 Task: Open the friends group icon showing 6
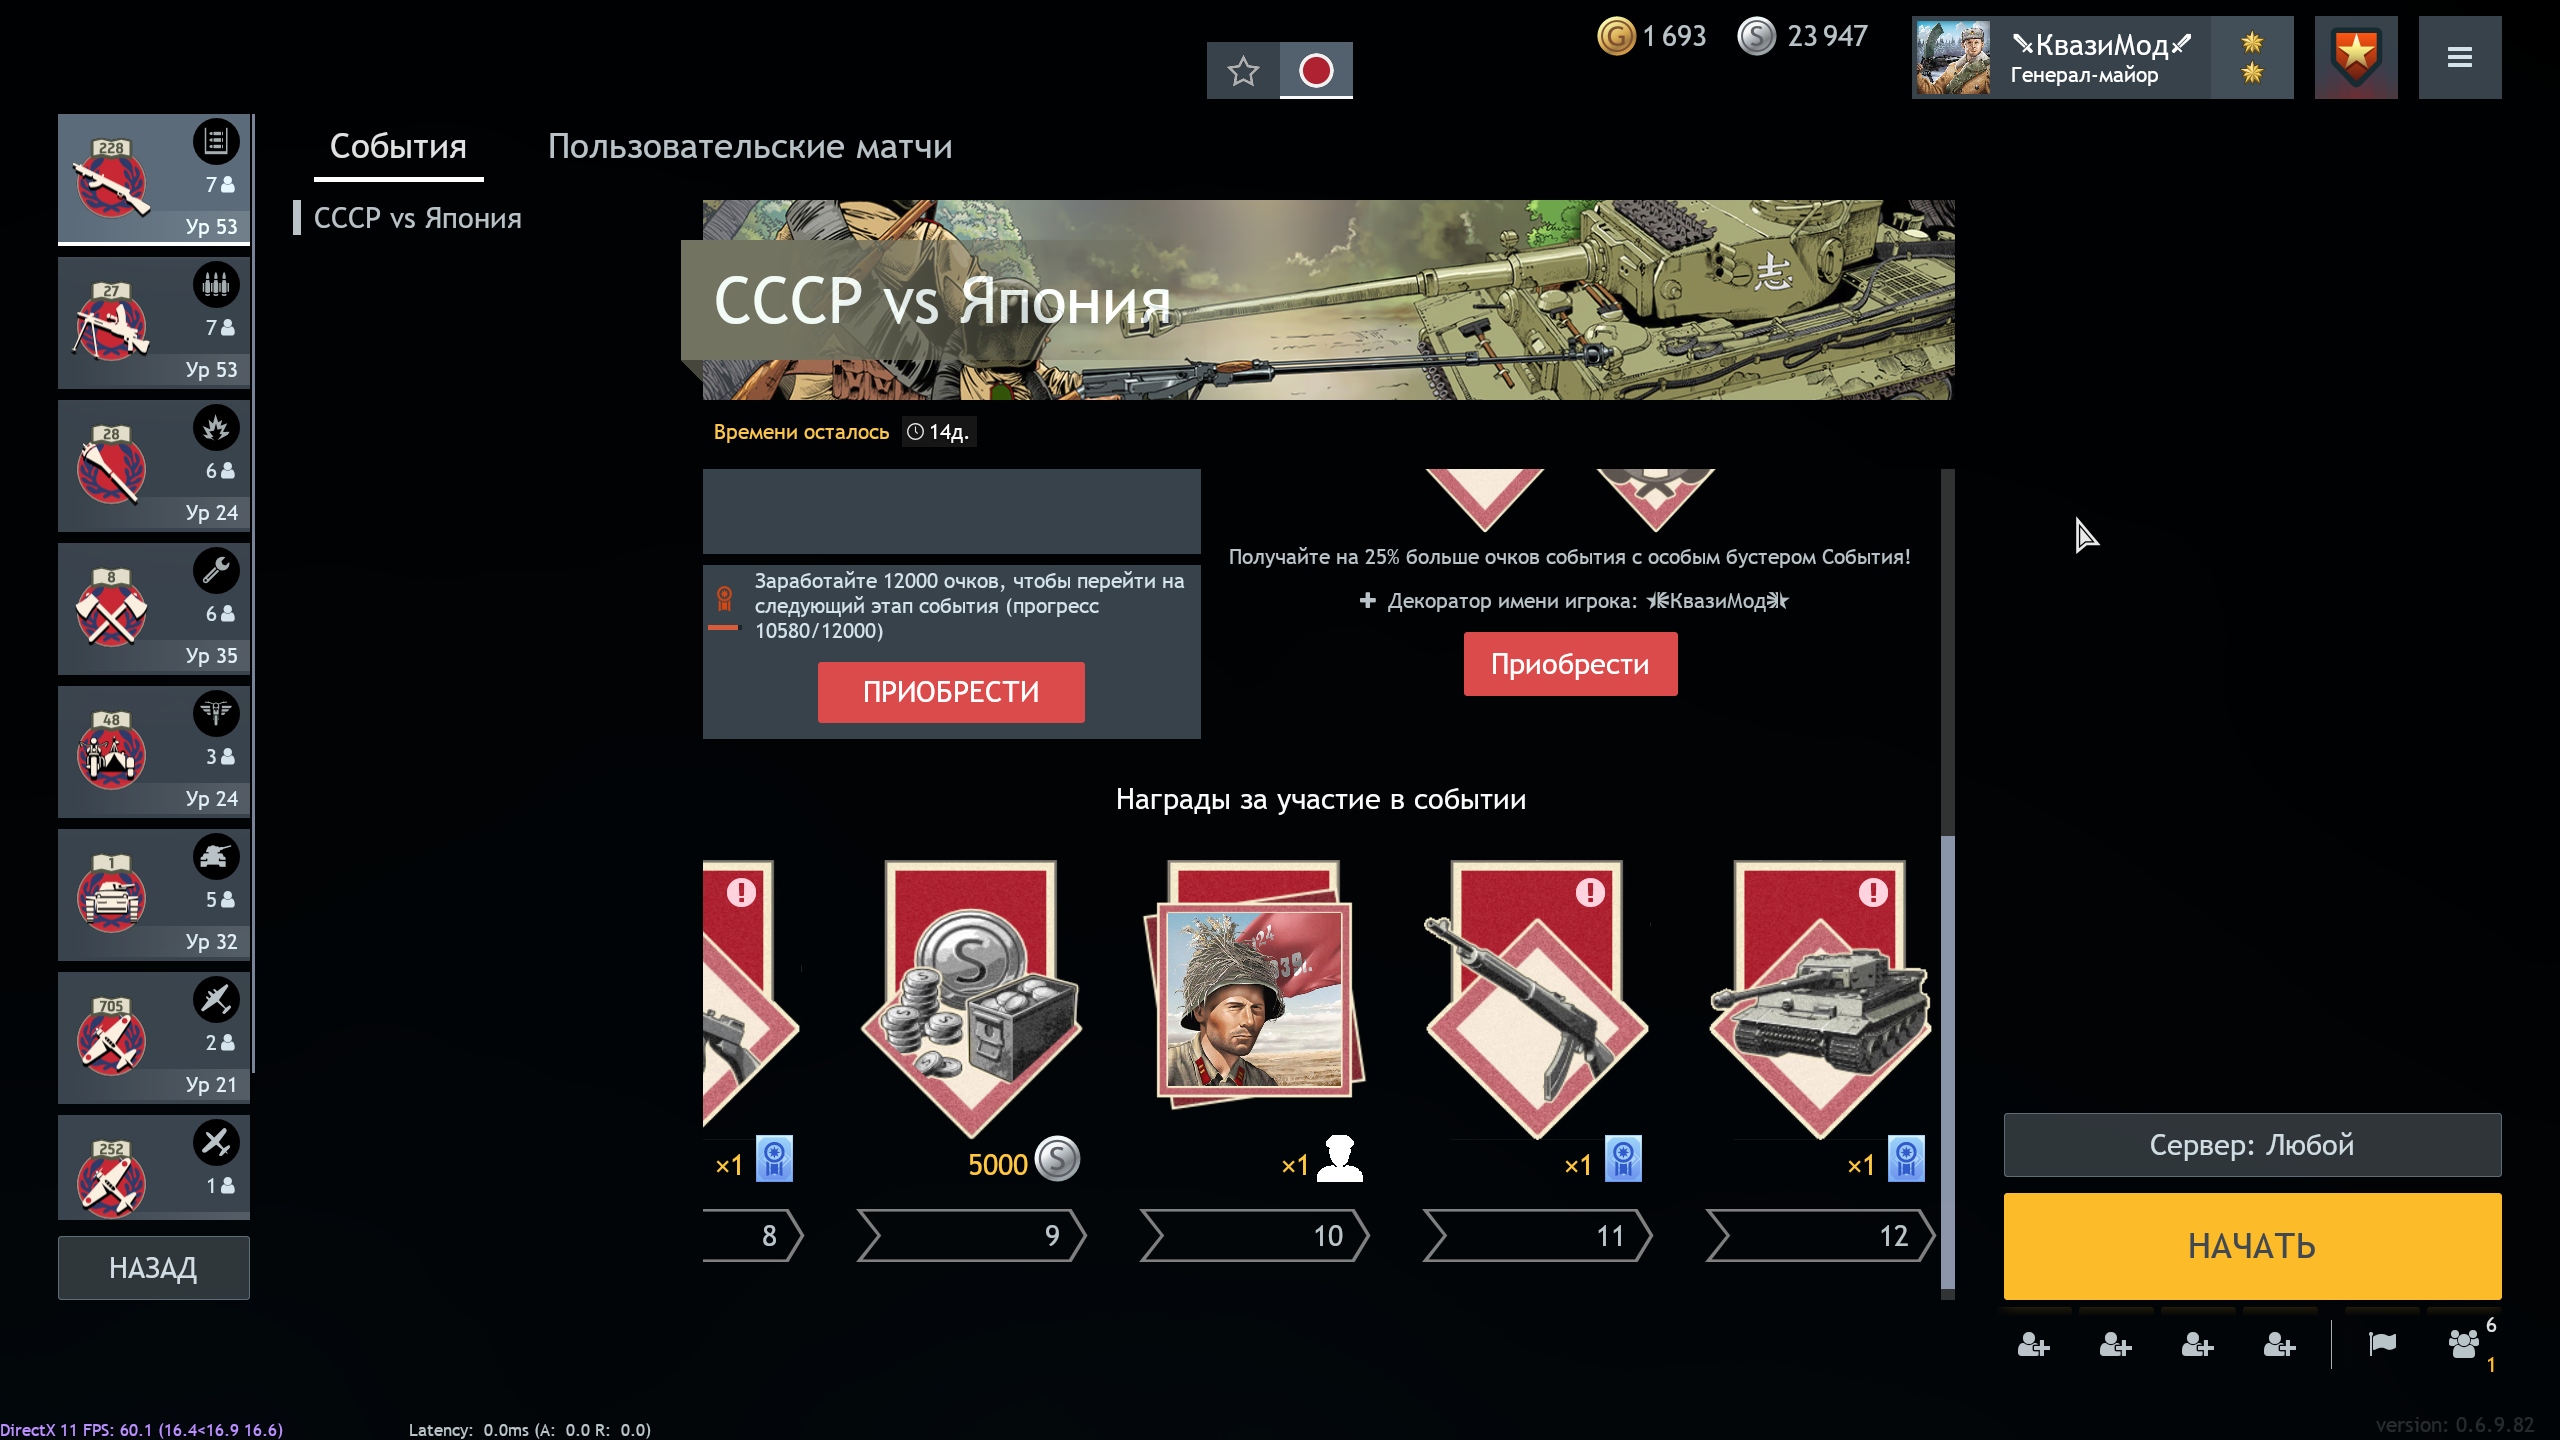(2463, 1343)
